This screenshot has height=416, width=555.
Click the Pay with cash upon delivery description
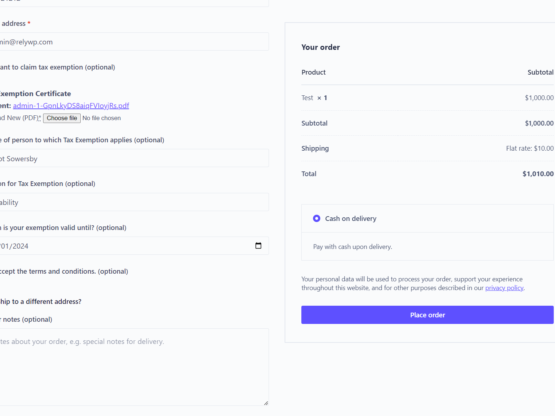[x=352, y=246]
